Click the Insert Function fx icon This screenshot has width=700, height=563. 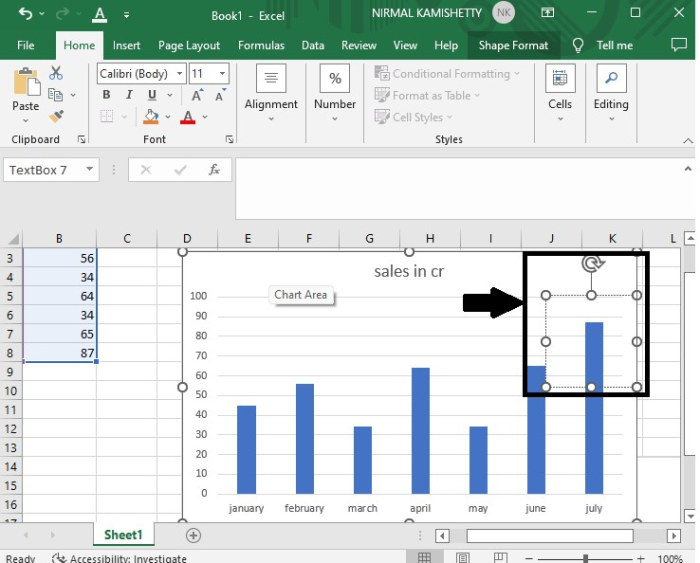(x=214, y=170)
